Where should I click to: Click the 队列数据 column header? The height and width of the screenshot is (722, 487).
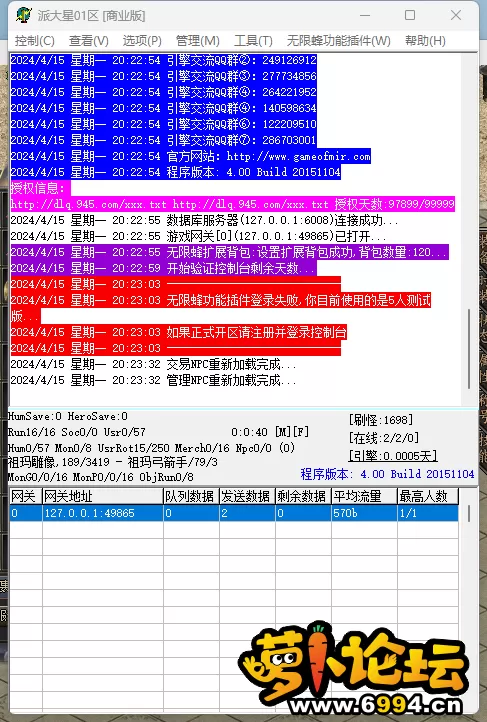(x=191, y=496)
